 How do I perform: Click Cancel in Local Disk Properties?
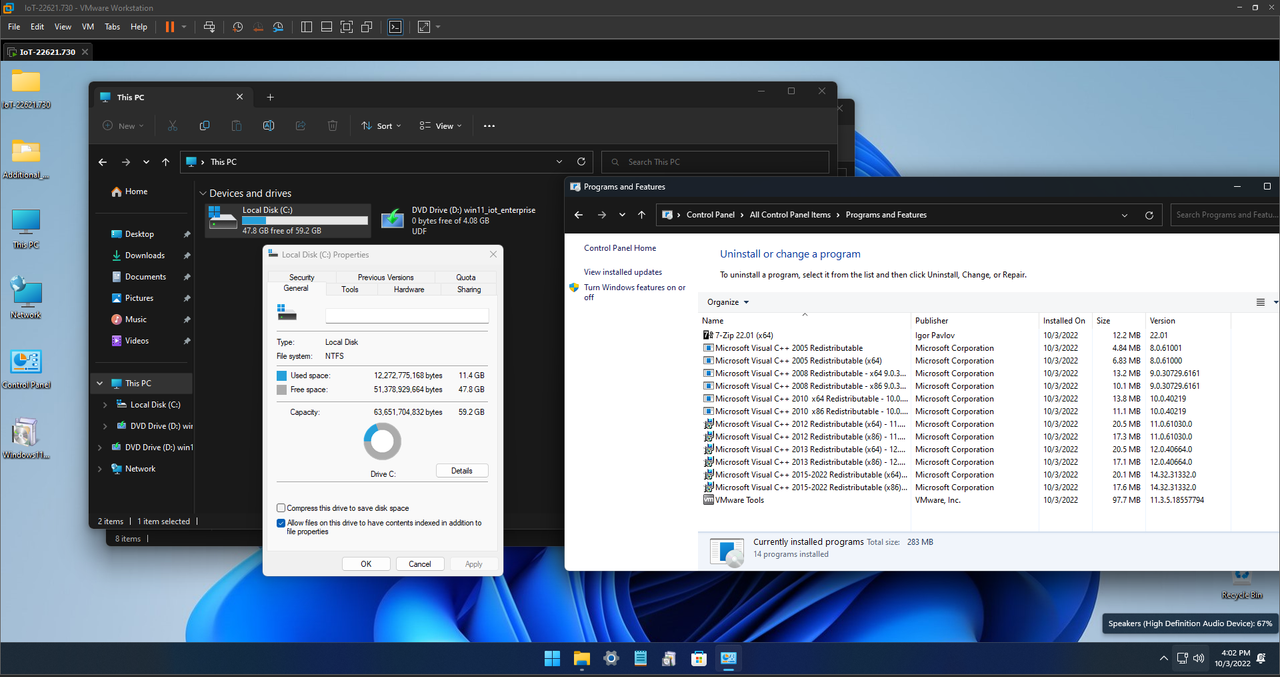point(420,564)
